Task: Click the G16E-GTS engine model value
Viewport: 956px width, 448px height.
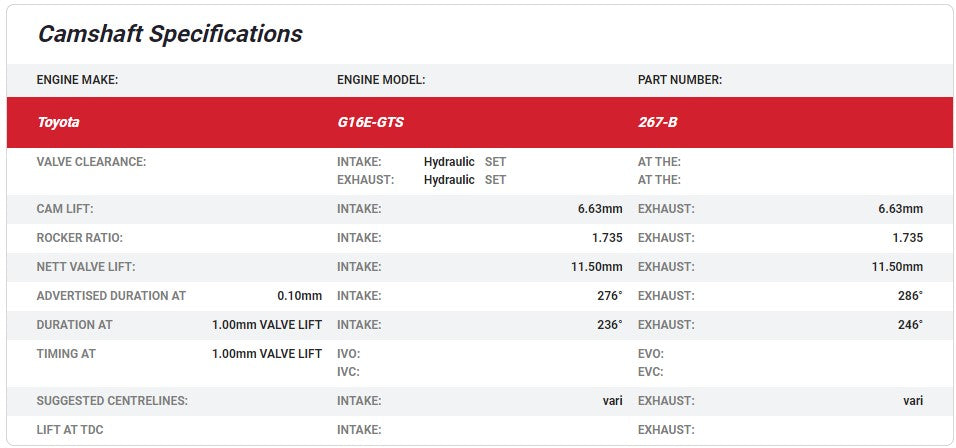Action: (x=370, y=123)
